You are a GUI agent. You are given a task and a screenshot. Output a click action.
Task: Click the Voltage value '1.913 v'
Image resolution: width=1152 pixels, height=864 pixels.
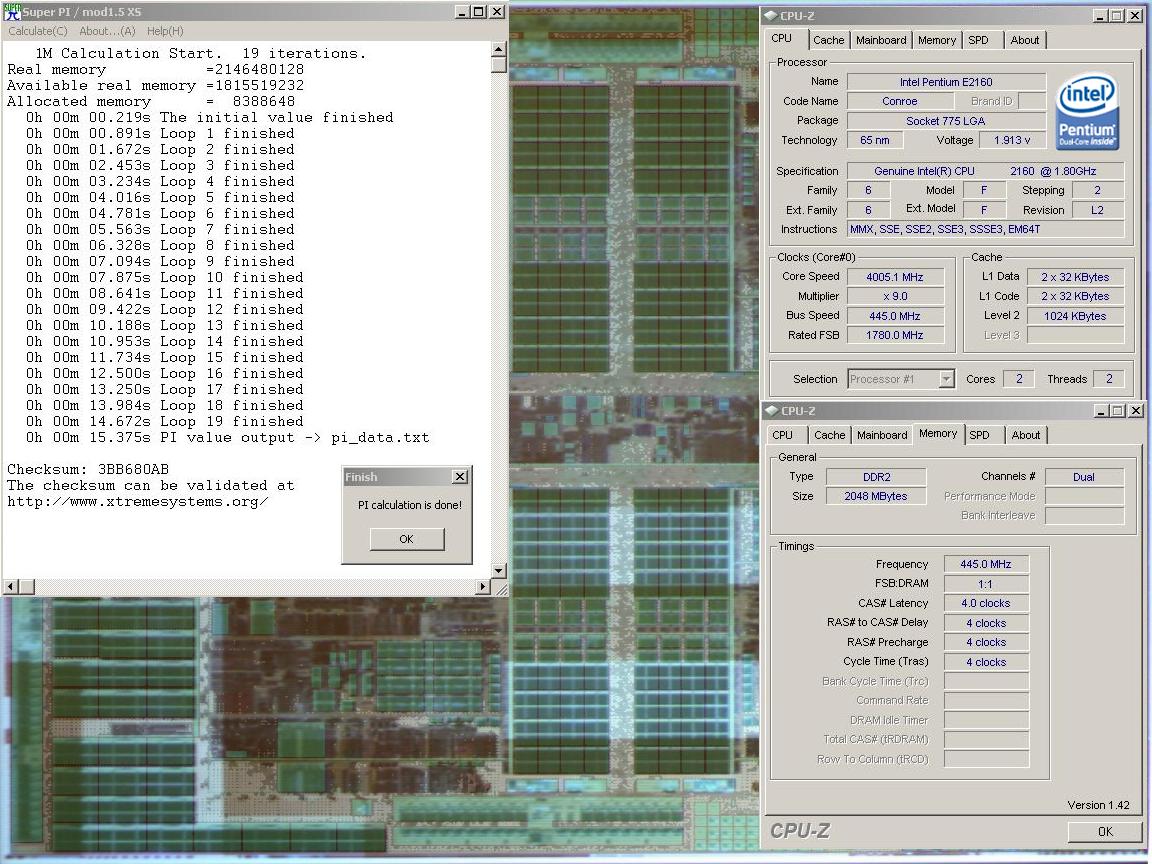[x=1012, y=140]
